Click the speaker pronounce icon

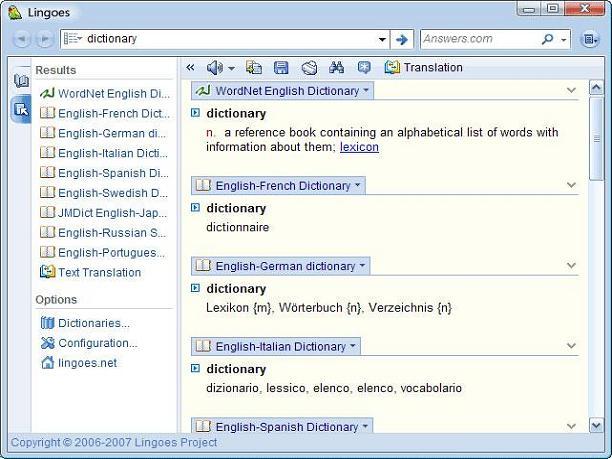tap(214, 68)
